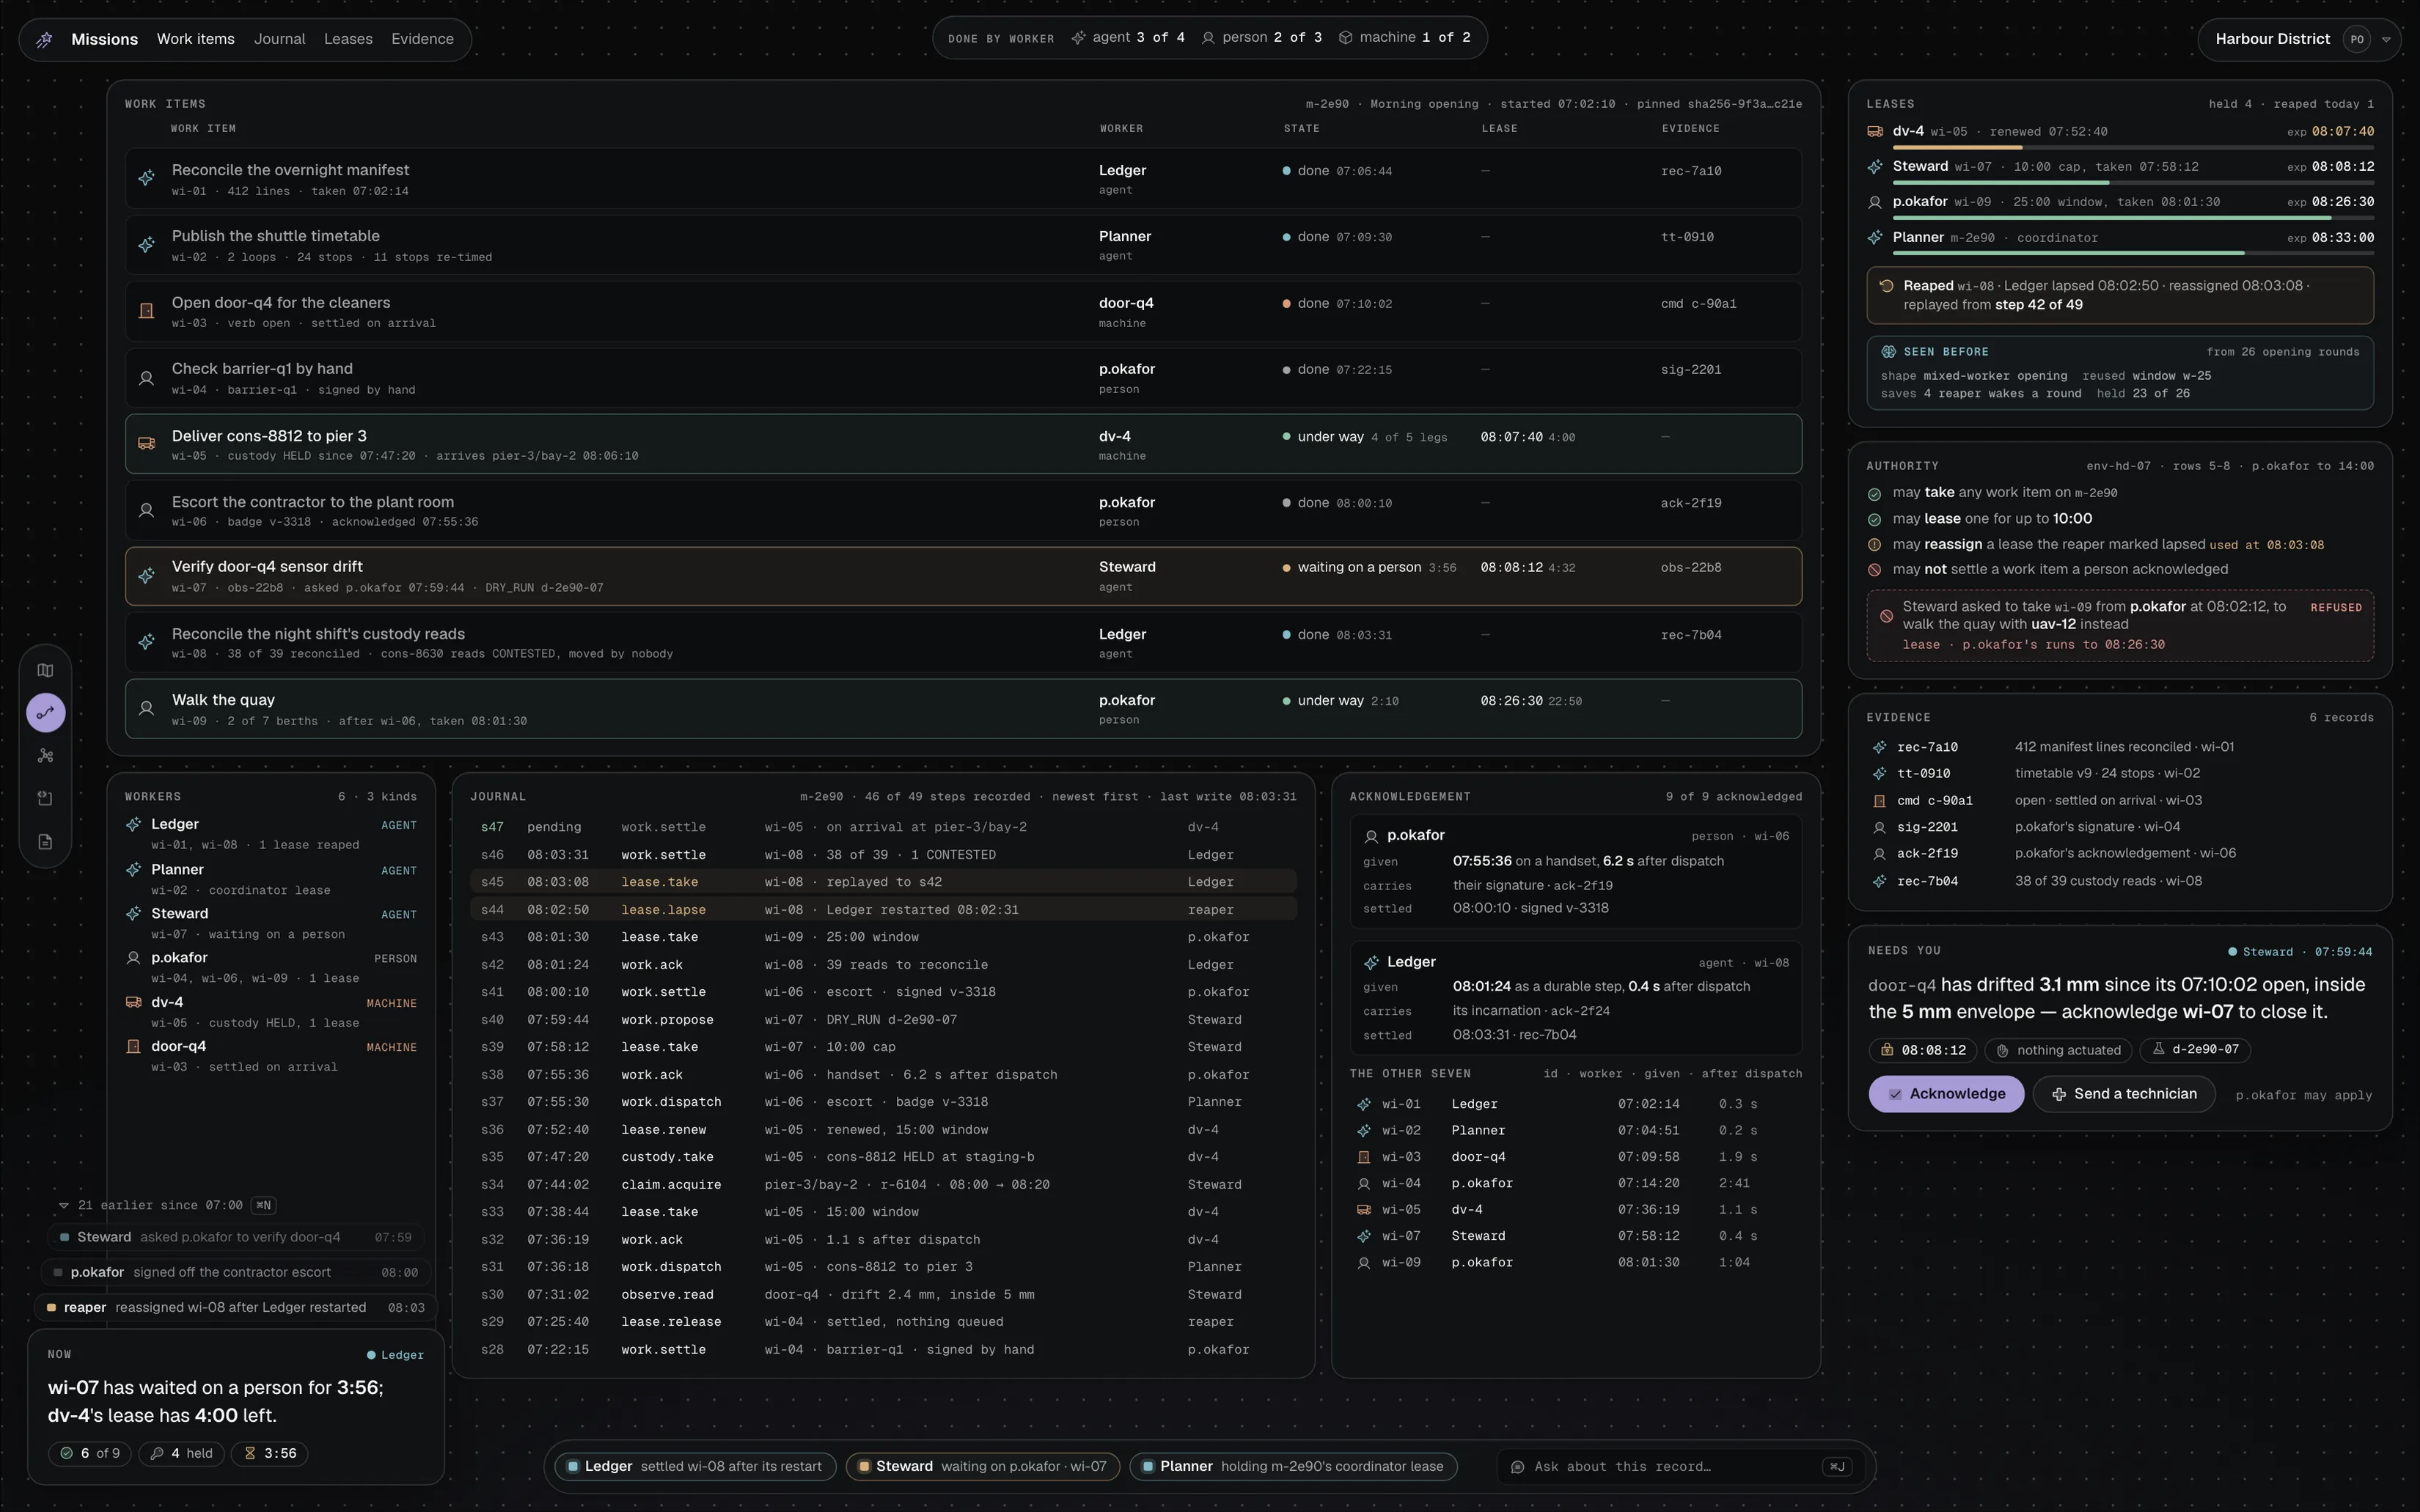
Task: Click the truck icon beside dv-4 in Workers
Action: 133,1002
